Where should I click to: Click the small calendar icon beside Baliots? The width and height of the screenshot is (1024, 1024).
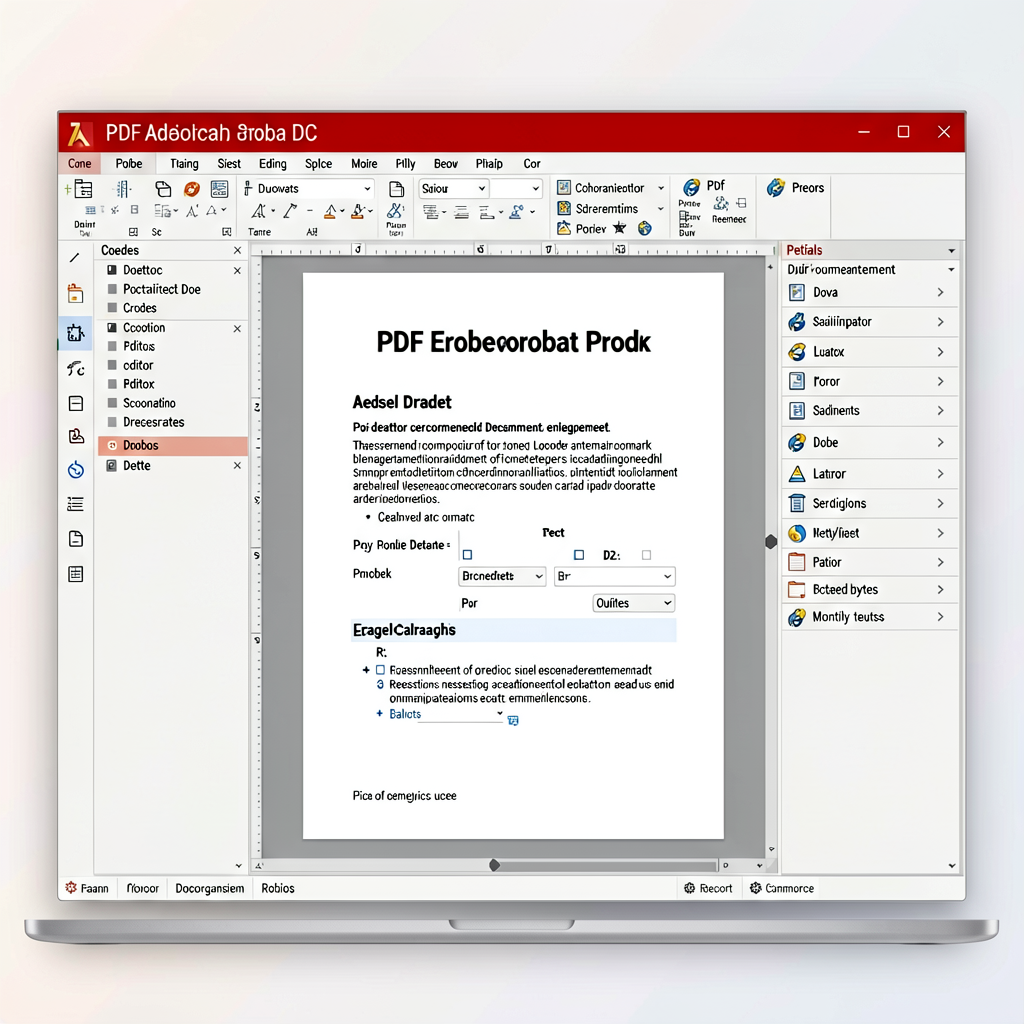pyautogui.click(x=513, y=720)
